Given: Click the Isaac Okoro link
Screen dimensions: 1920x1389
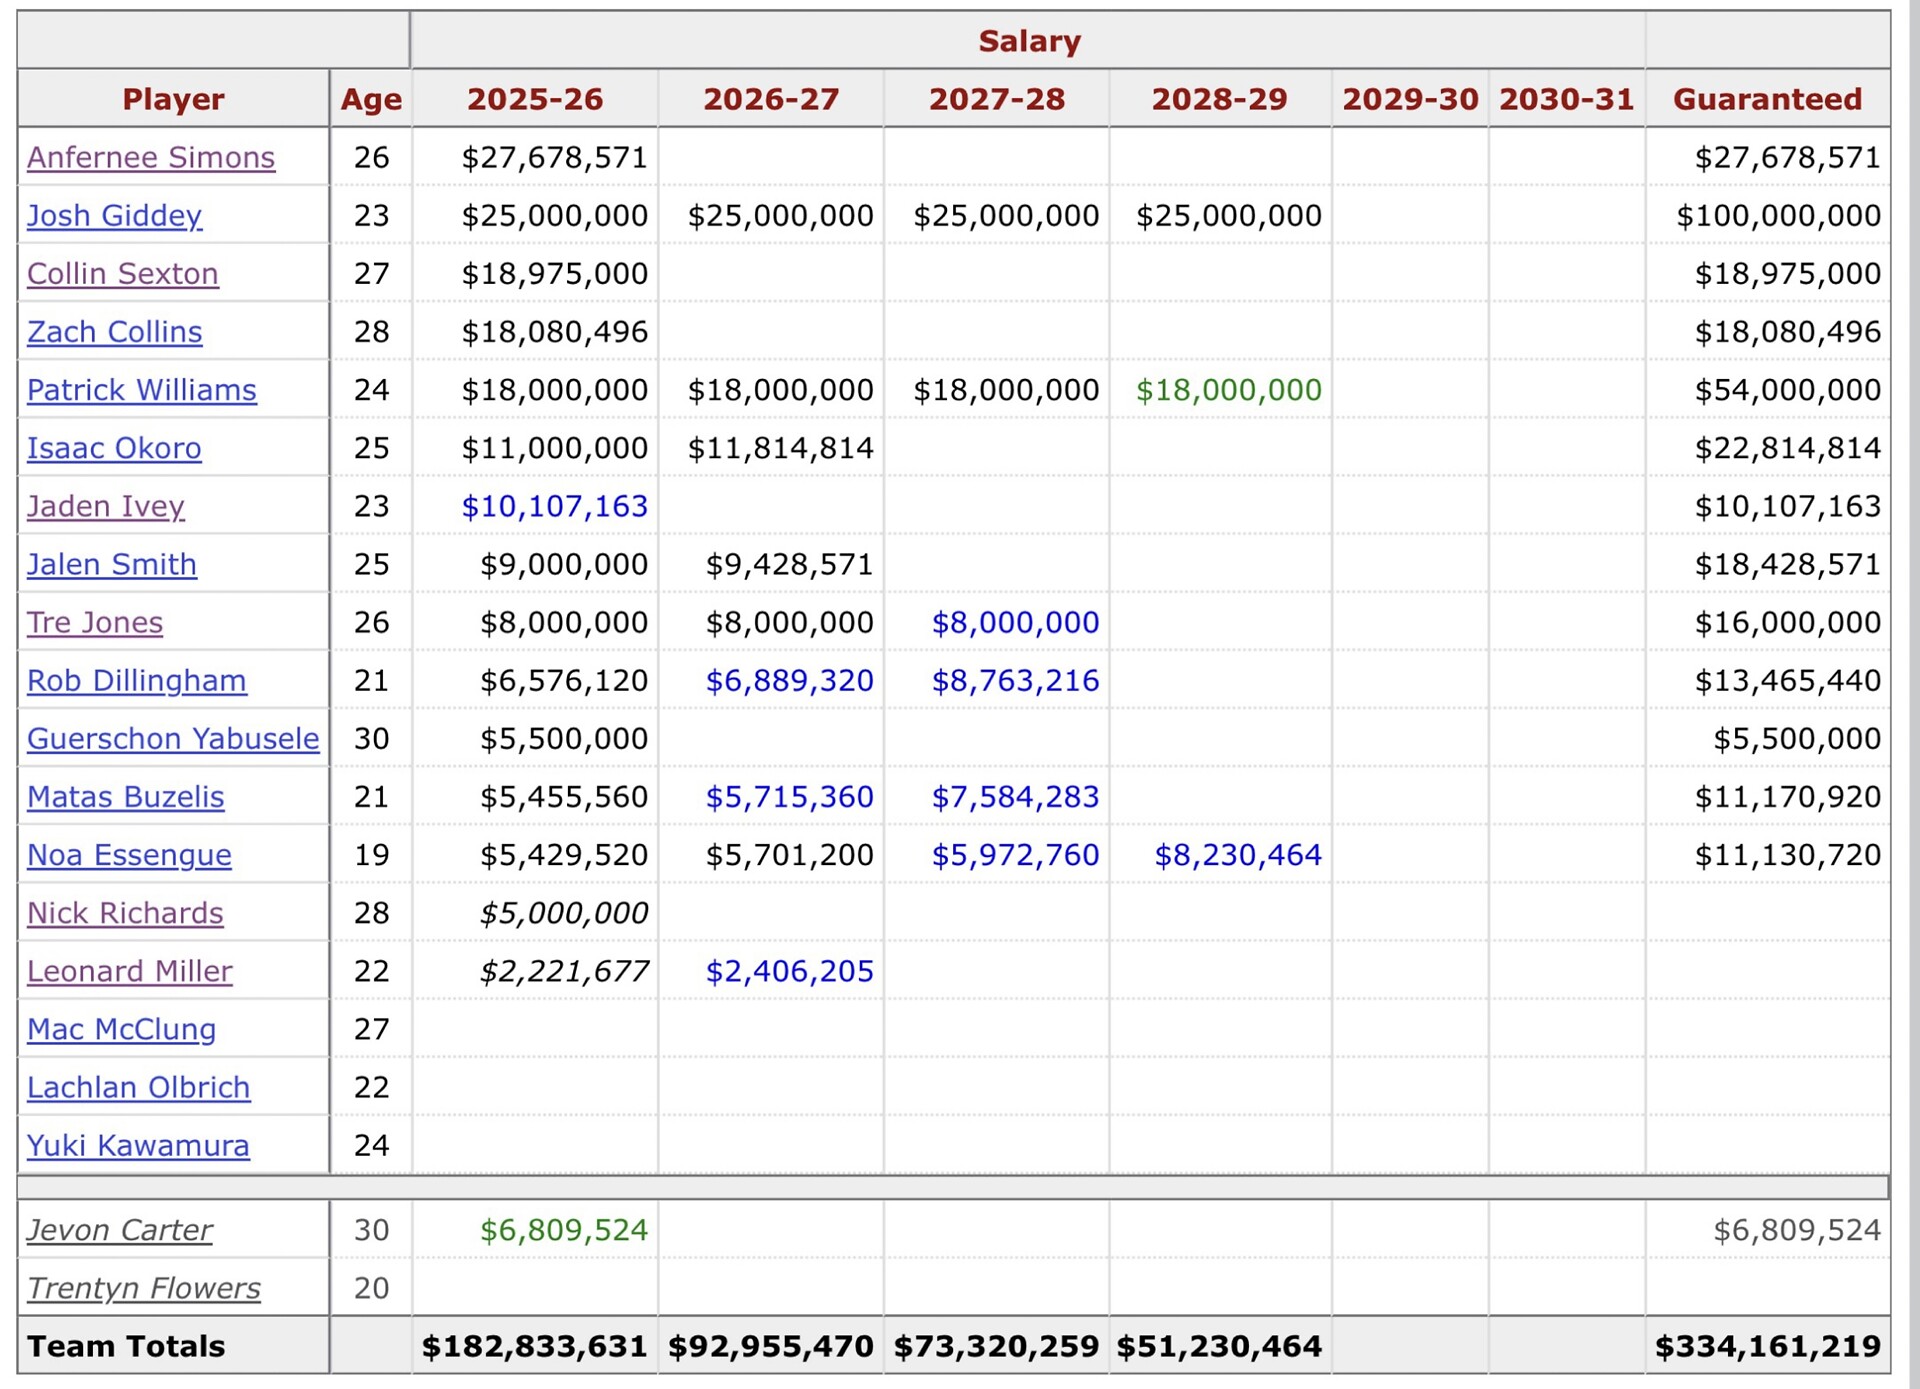Looking at the screenshot, I should point(114,447).
